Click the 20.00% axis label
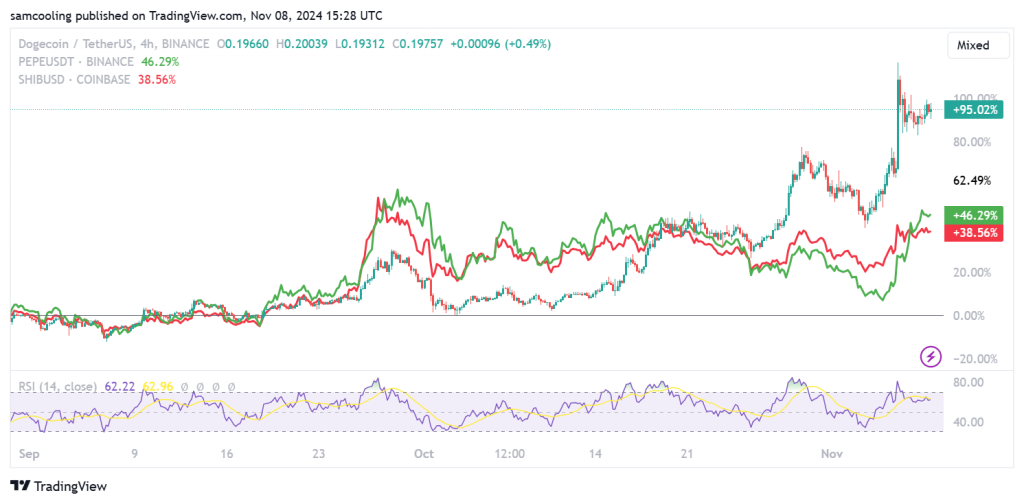Image resolution: width=1024 pixels, height=504 pixels. pyautogui.click(x=972, y=272)
